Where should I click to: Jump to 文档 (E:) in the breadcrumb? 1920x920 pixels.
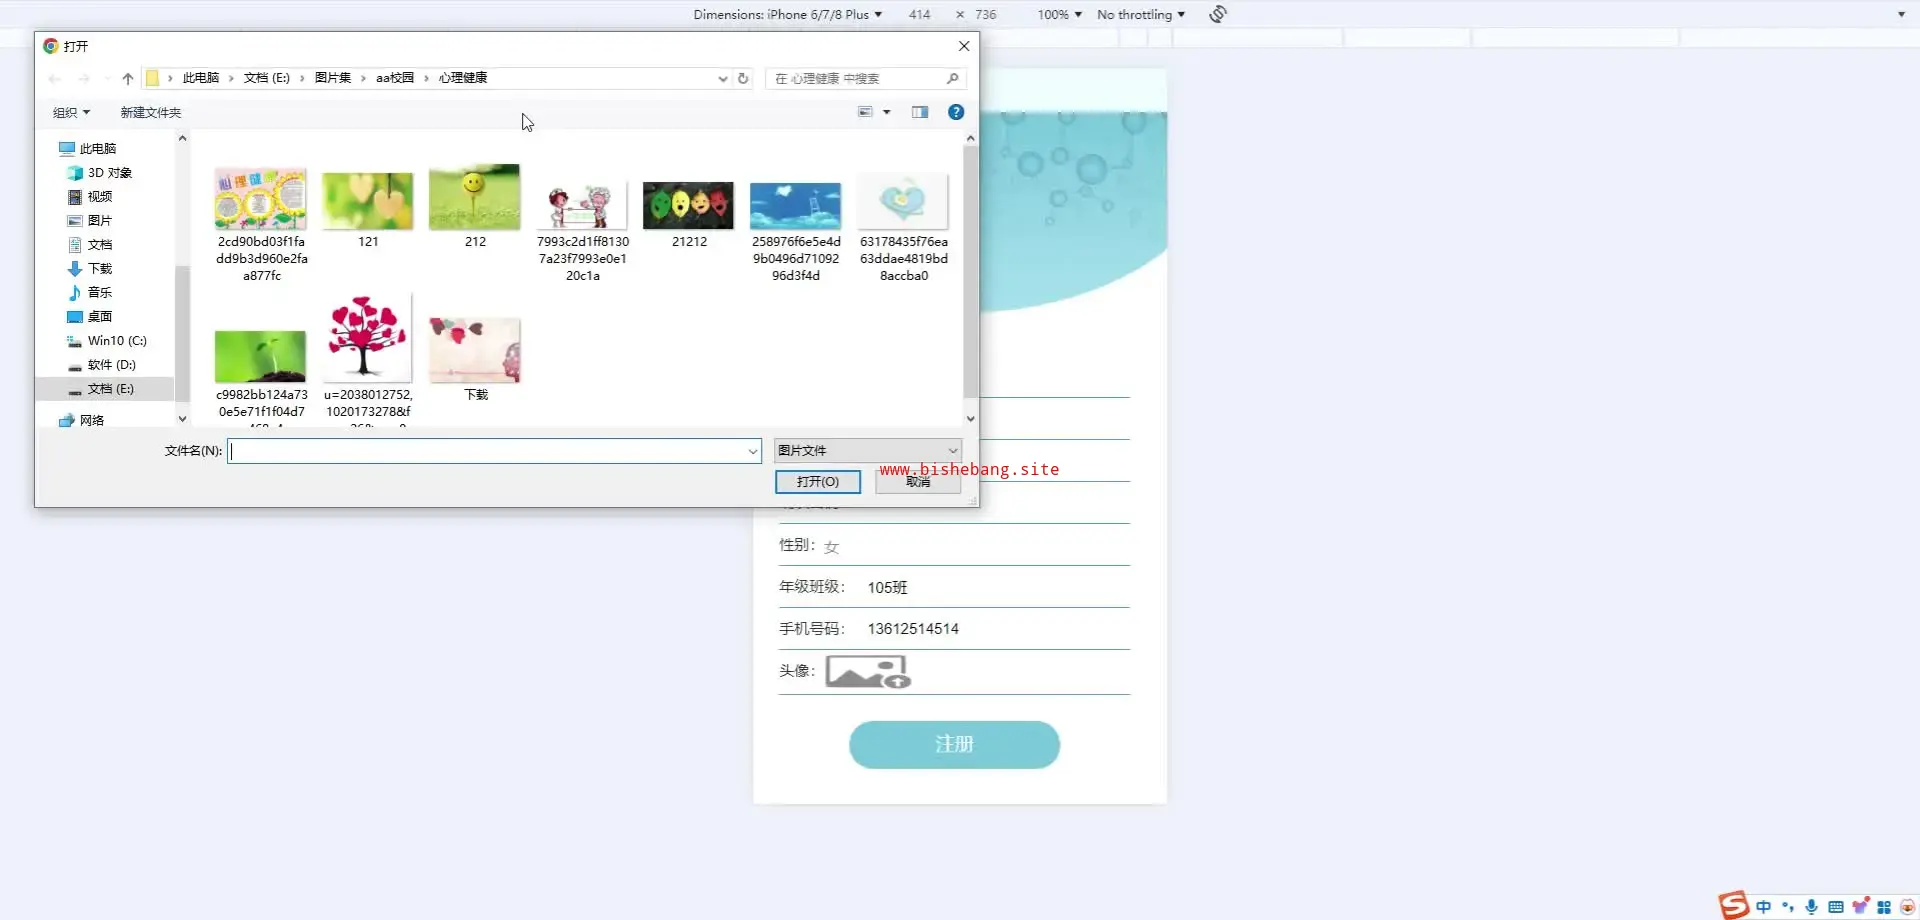pyautogui.click(x=267, y=78)
